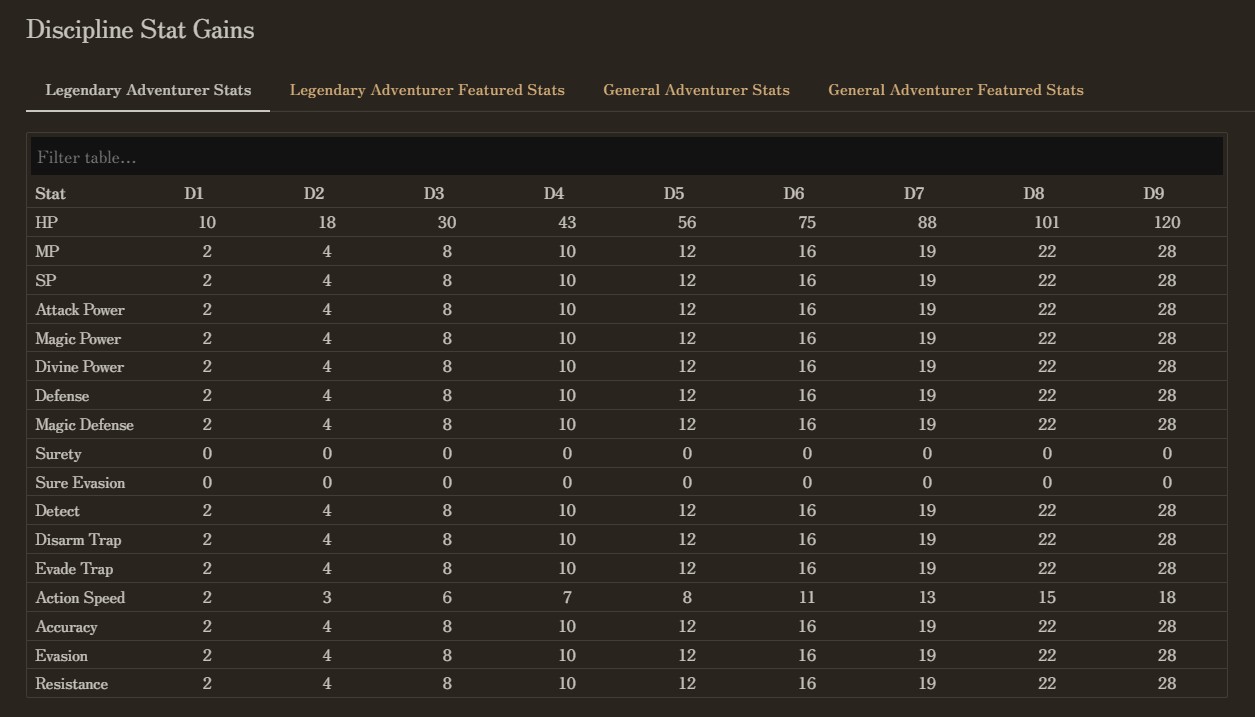1255x717 pixels.
Task: Open General Adventurer Featured Stats tab
Action: pyautogui.click(x=956, y=90)
